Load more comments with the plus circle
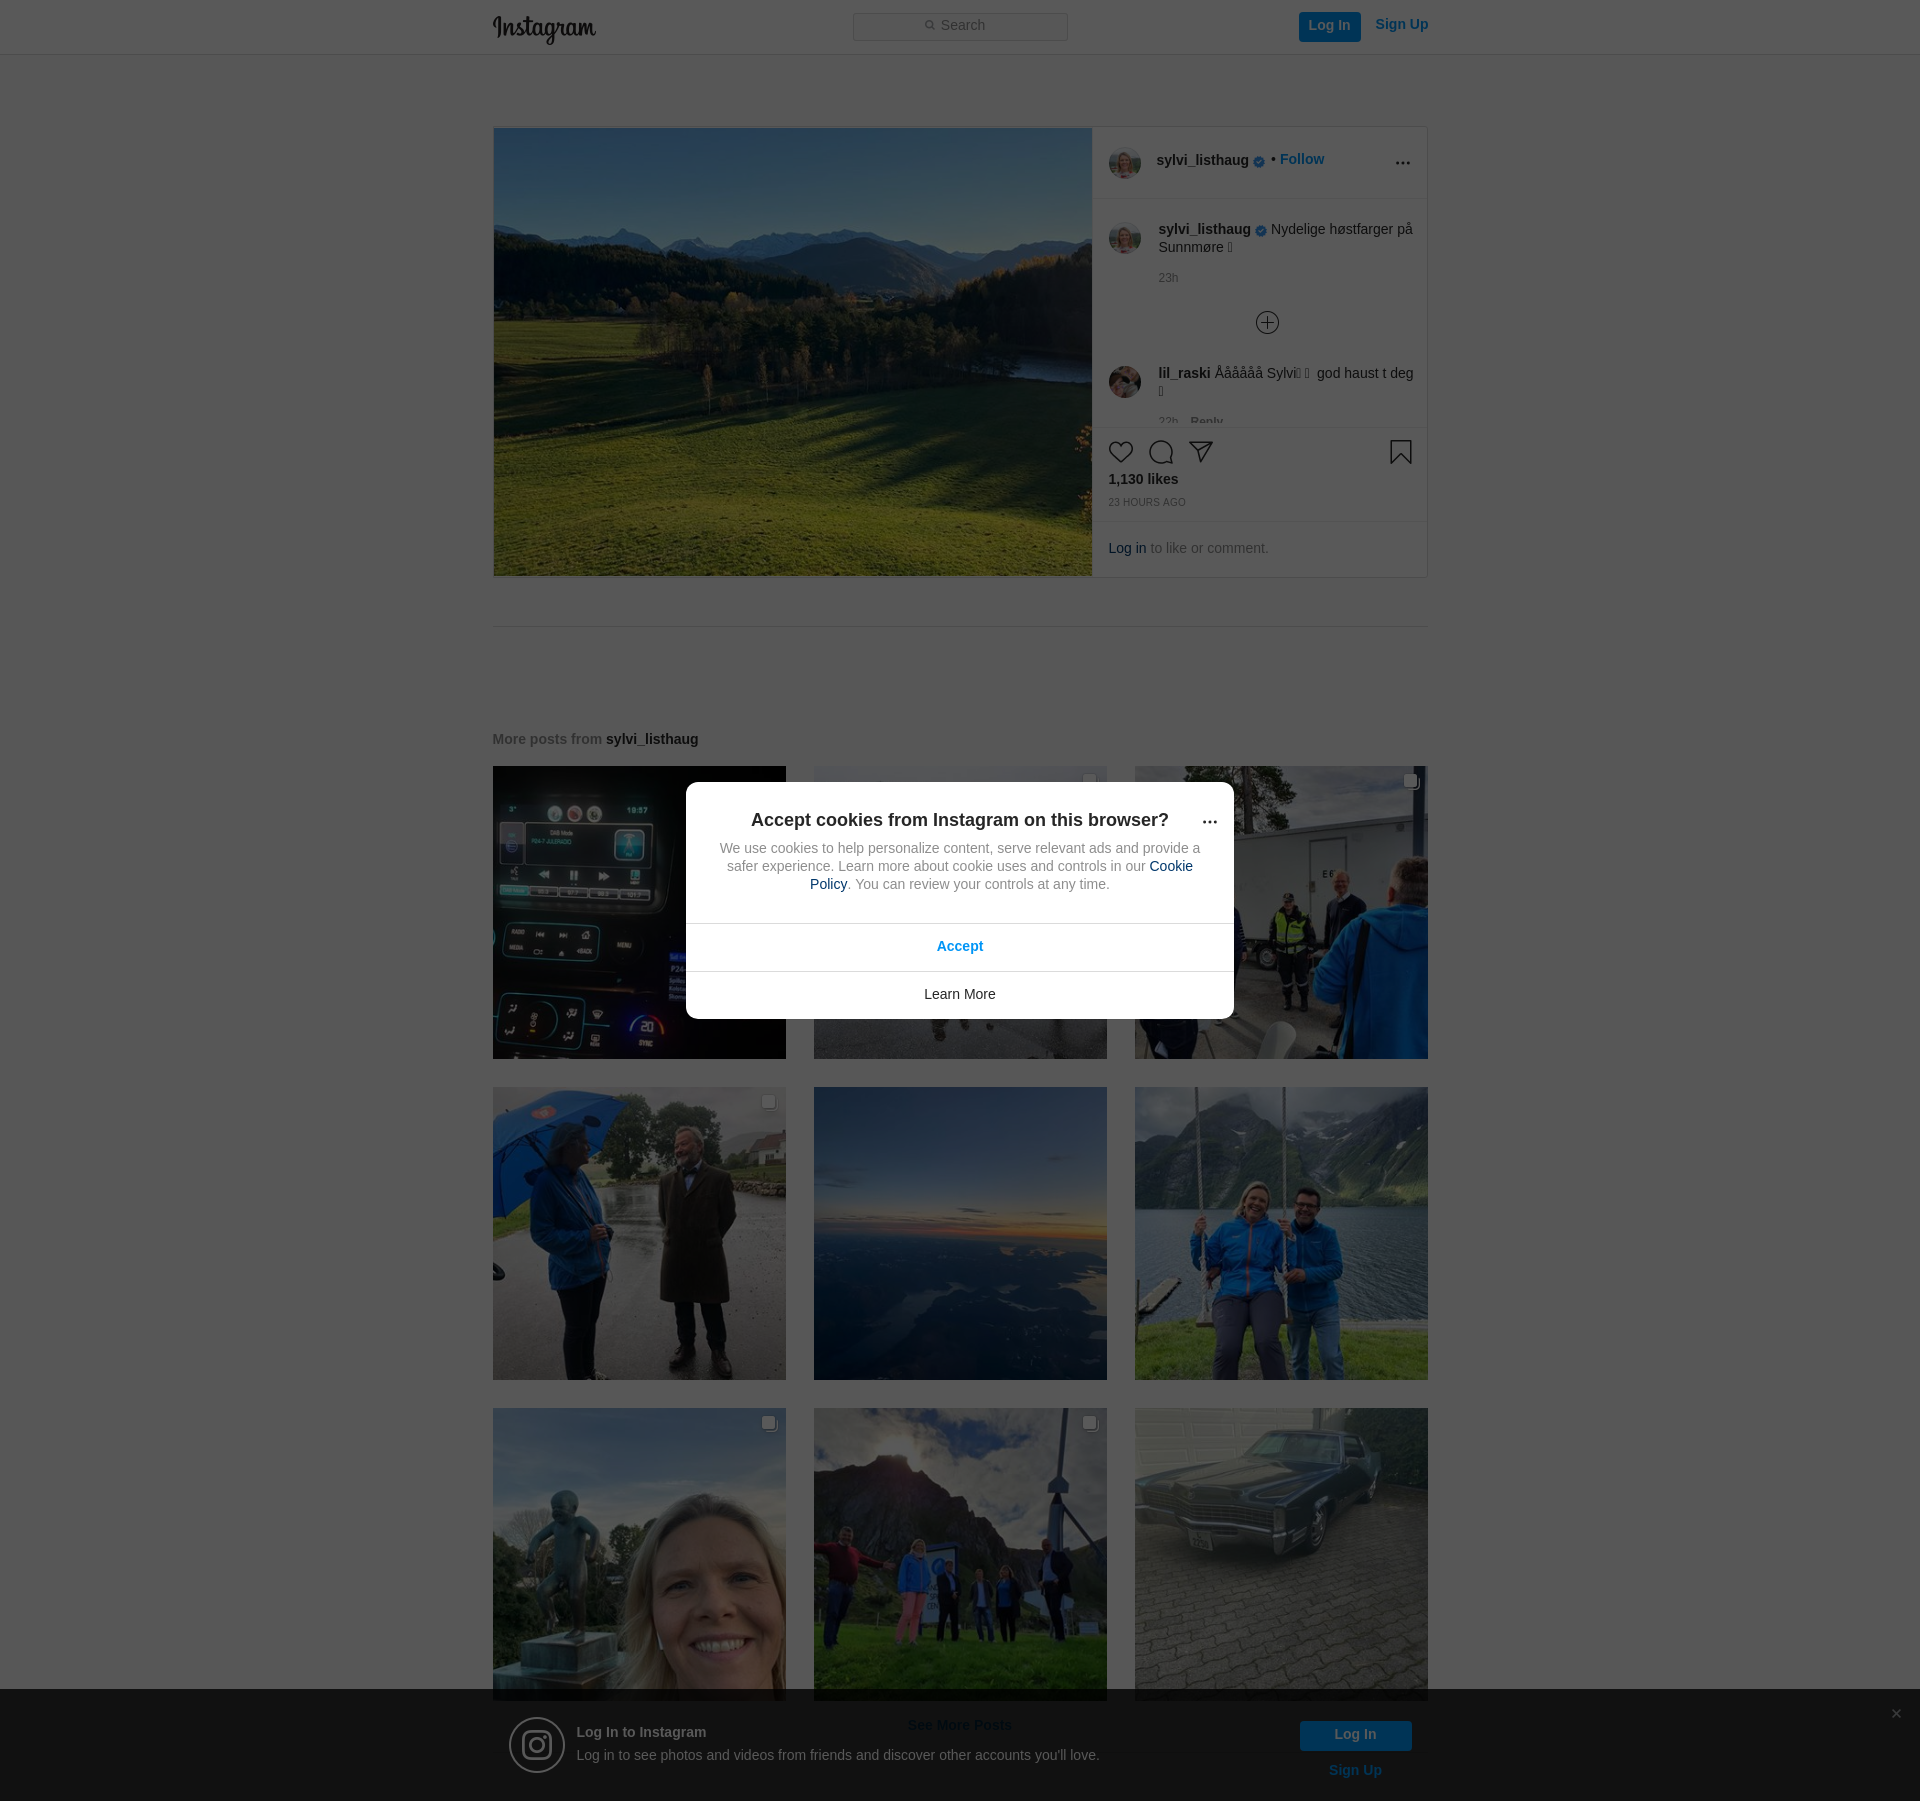The image size is (1920, 1801). pos(1267,322)
